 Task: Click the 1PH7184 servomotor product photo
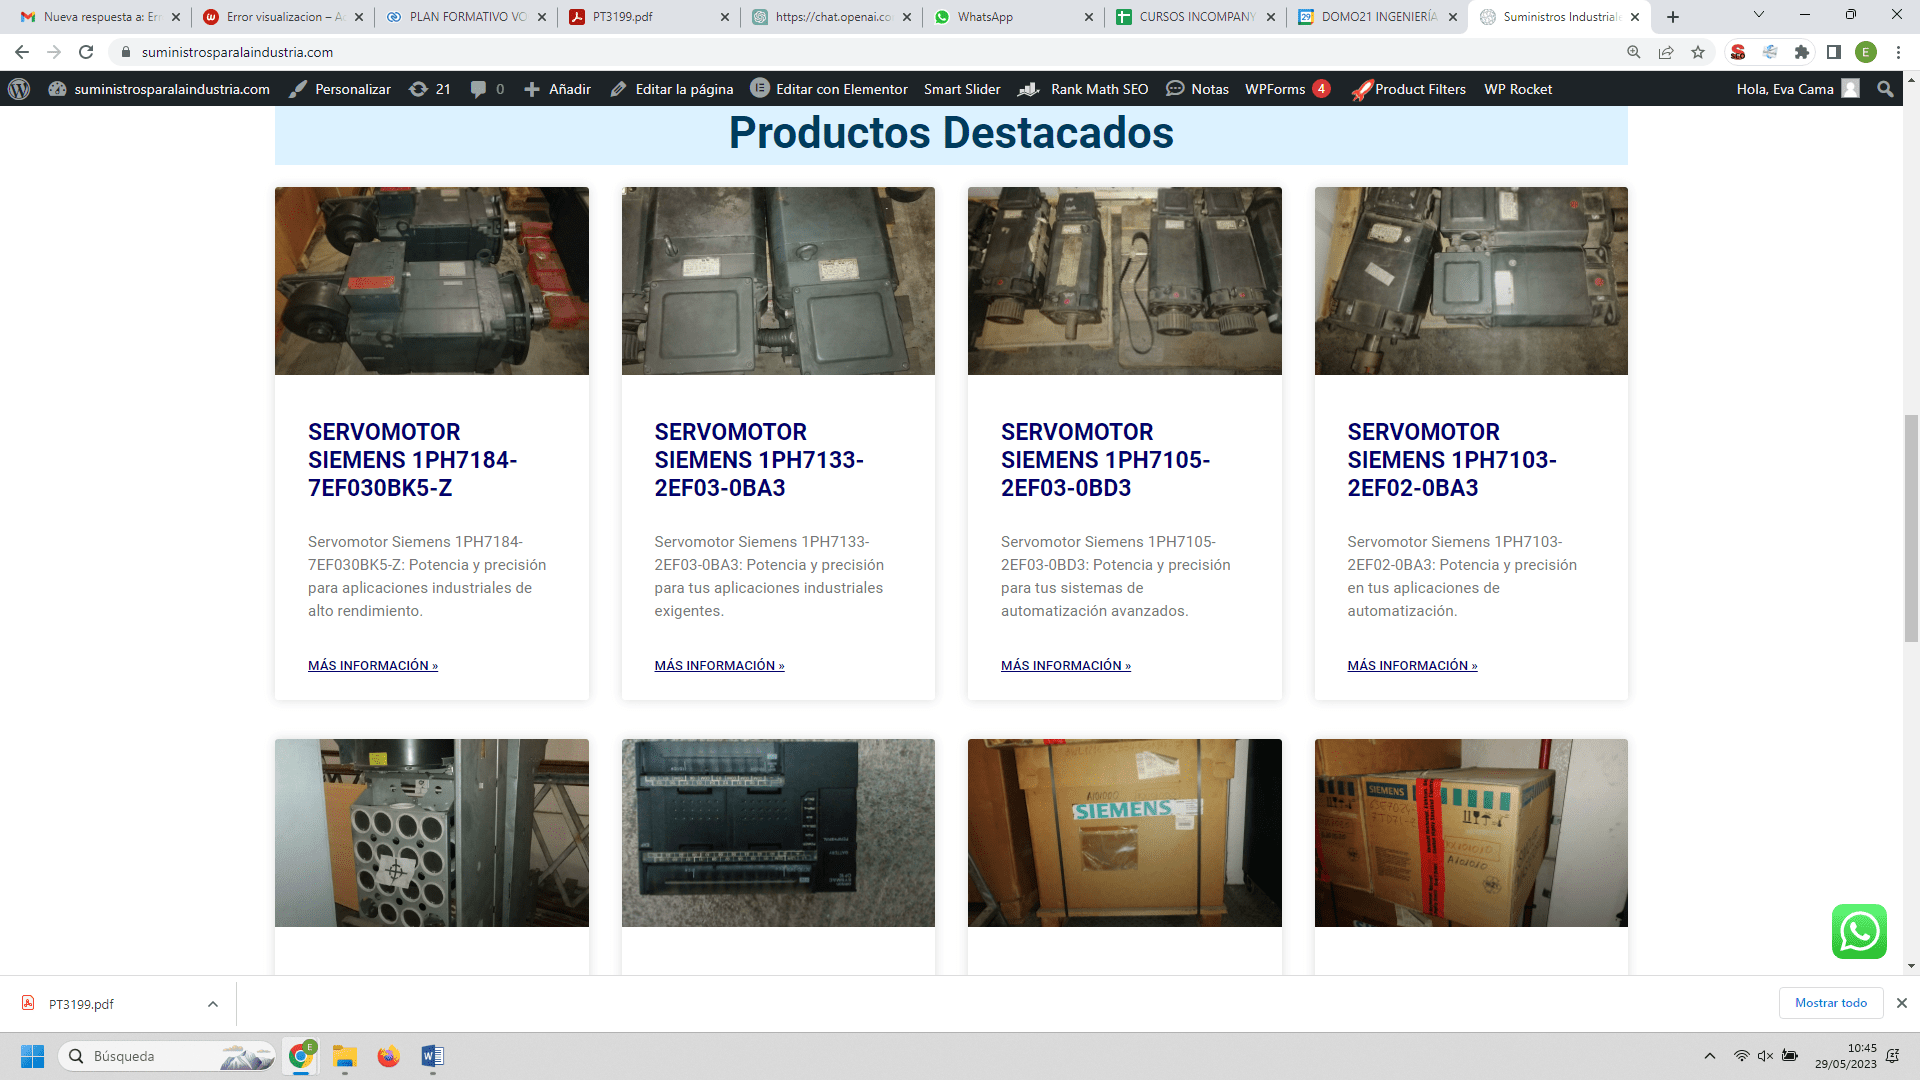[x=432, y=281]
